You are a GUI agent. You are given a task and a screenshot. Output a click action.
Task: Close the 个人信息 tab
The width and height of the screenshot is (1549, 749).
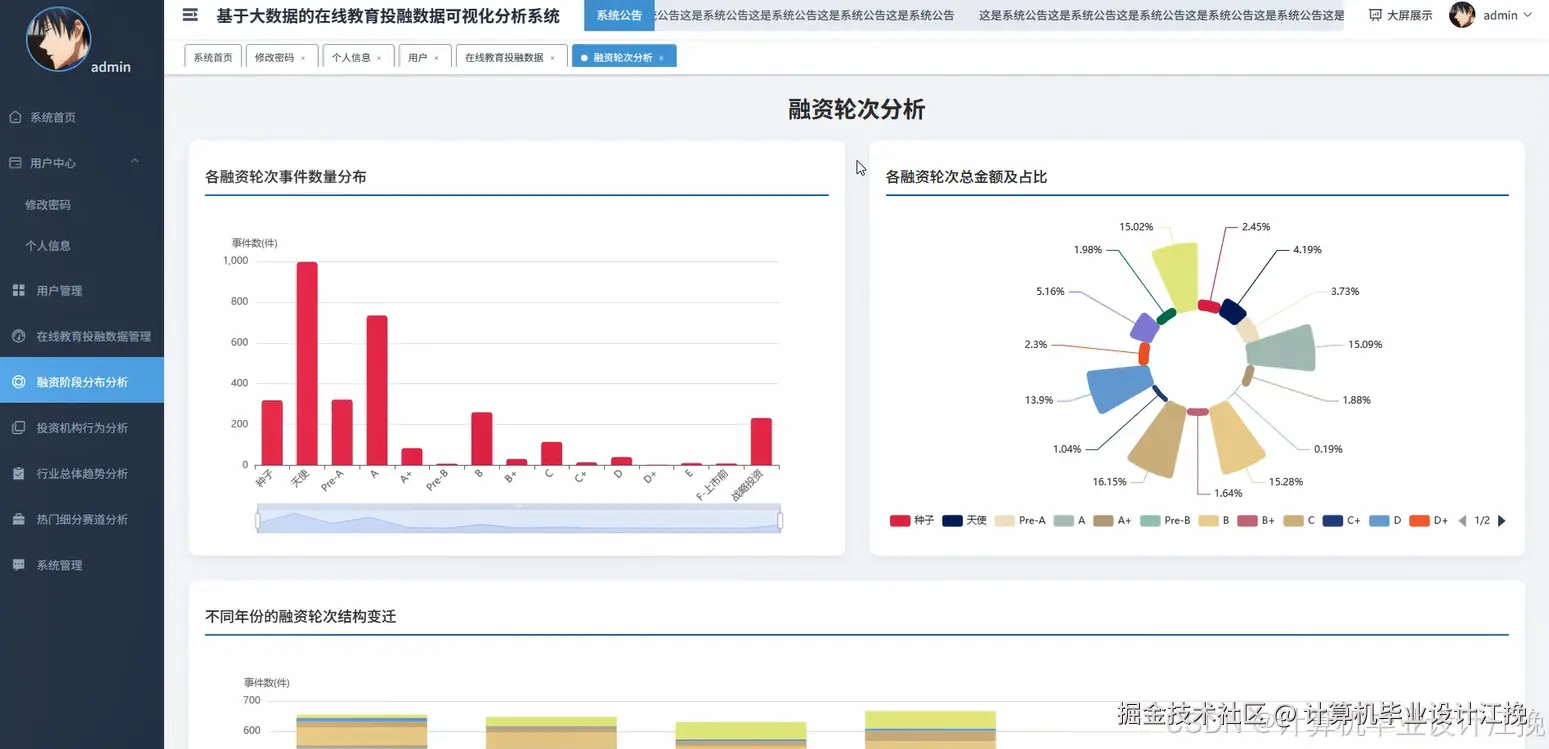pos(379,58)
